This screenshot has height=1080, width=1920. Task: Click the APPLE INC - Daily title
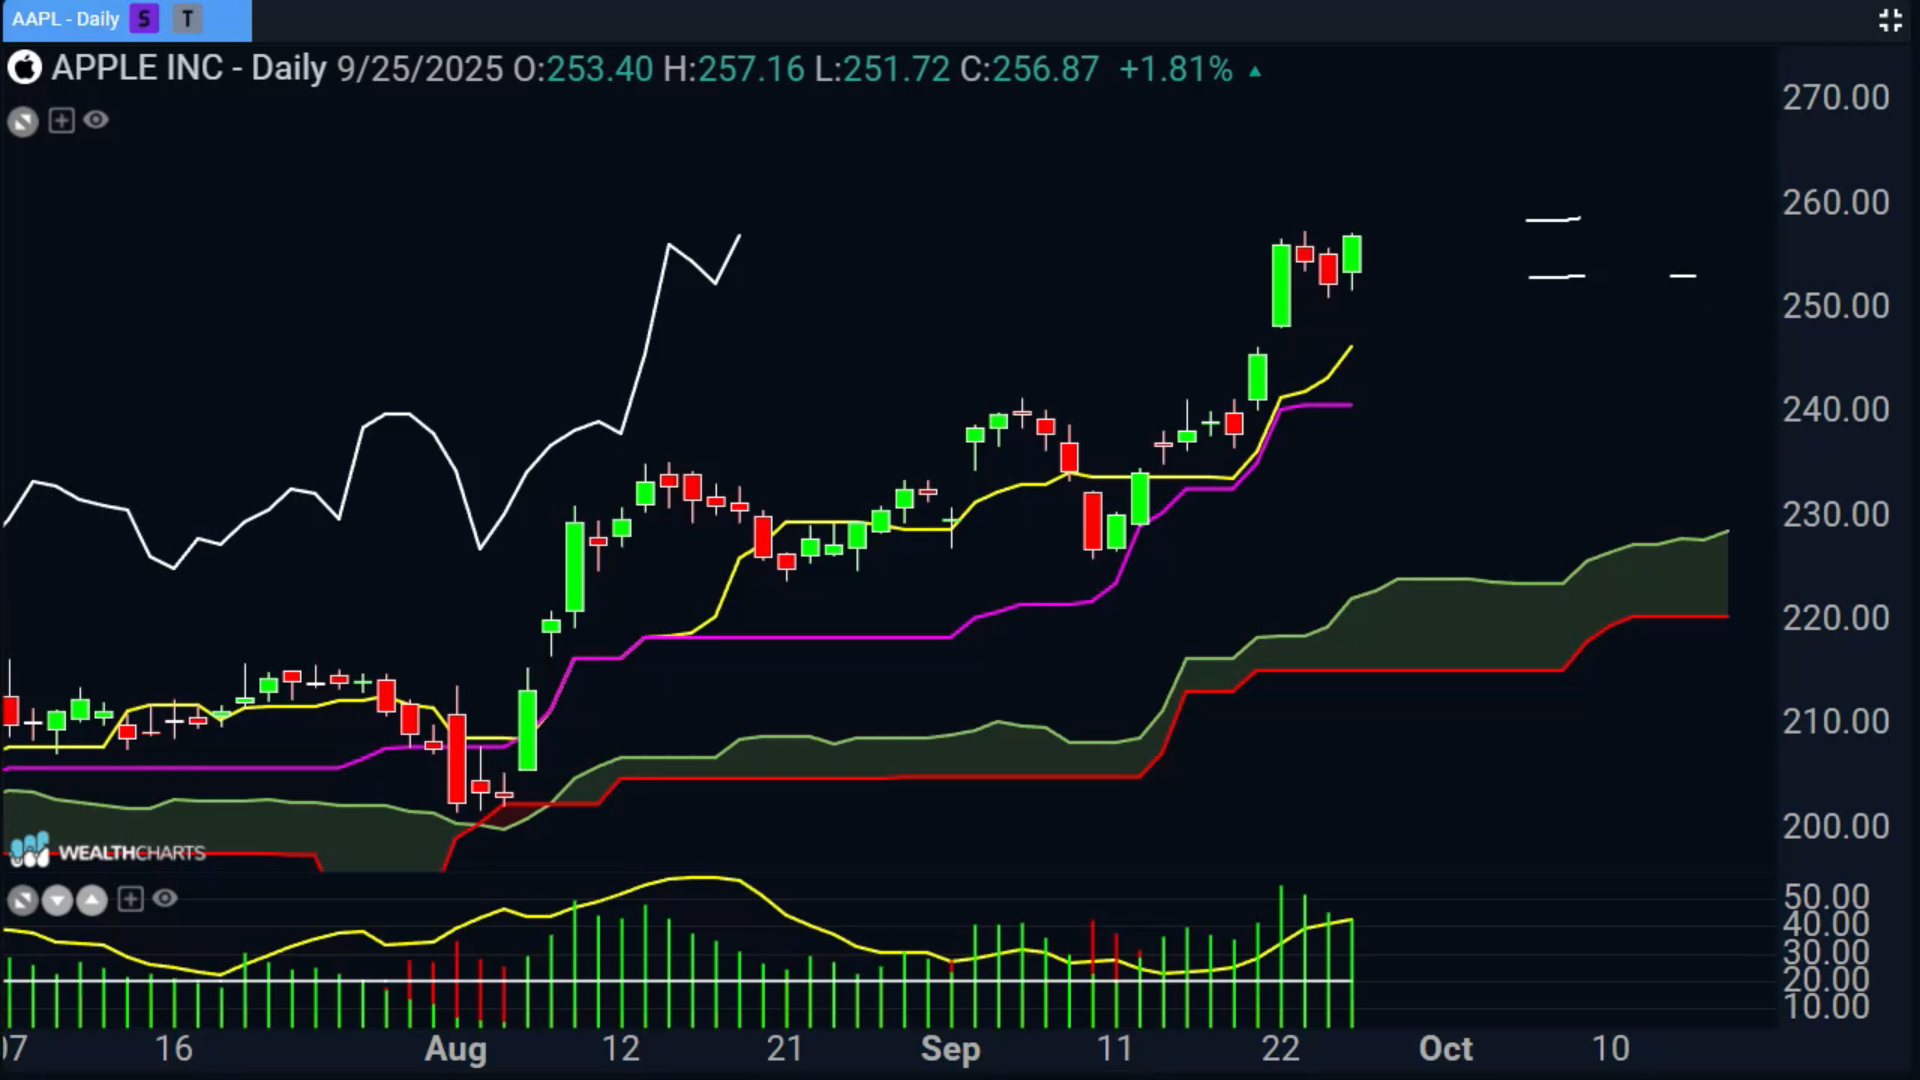[189, 69]
